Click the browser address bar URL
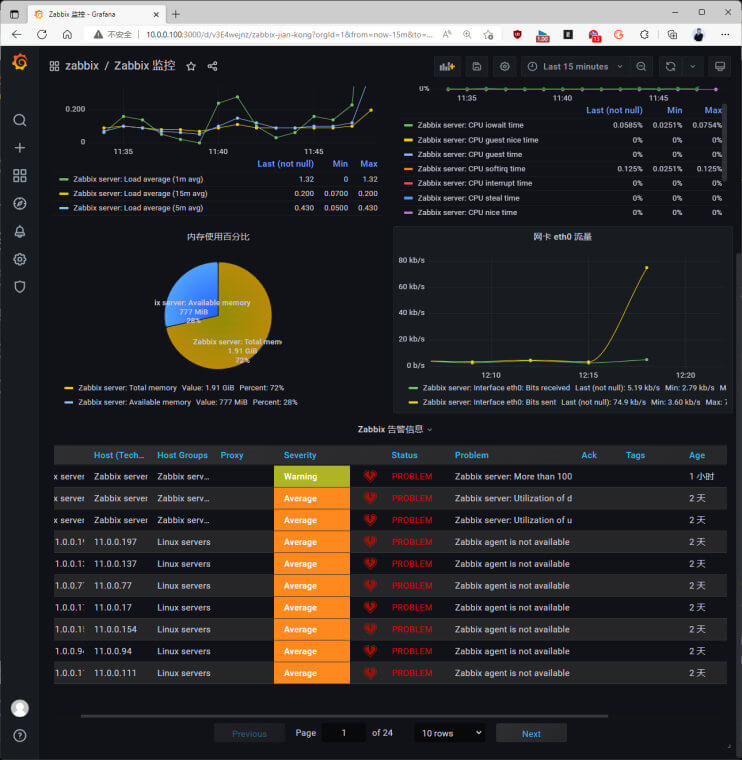The image size is (742, 760). [x=288, y=34]
